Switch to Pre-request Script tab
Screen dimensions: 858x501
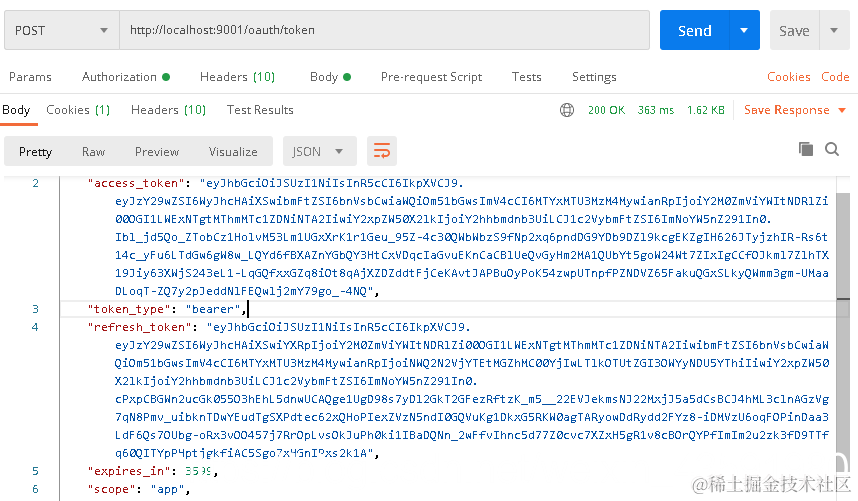pyautogui.click(x=431, y=77)
